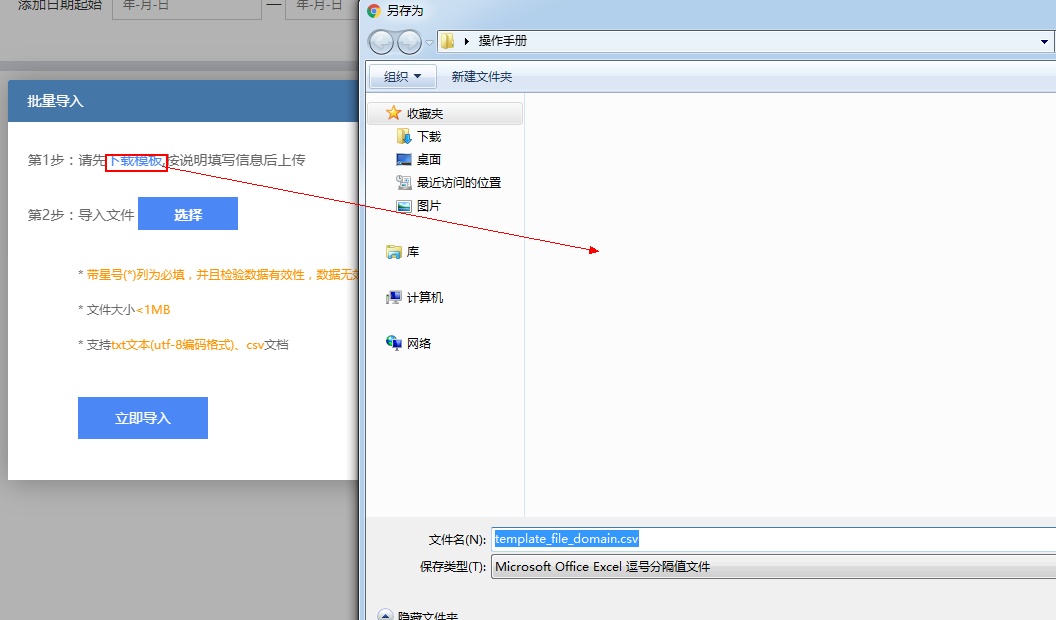Image resolution: width=1056 pixels, height=620 pixels.
Task: Expand the address bar path dropdown
Action: click(x=1045, y=42)
